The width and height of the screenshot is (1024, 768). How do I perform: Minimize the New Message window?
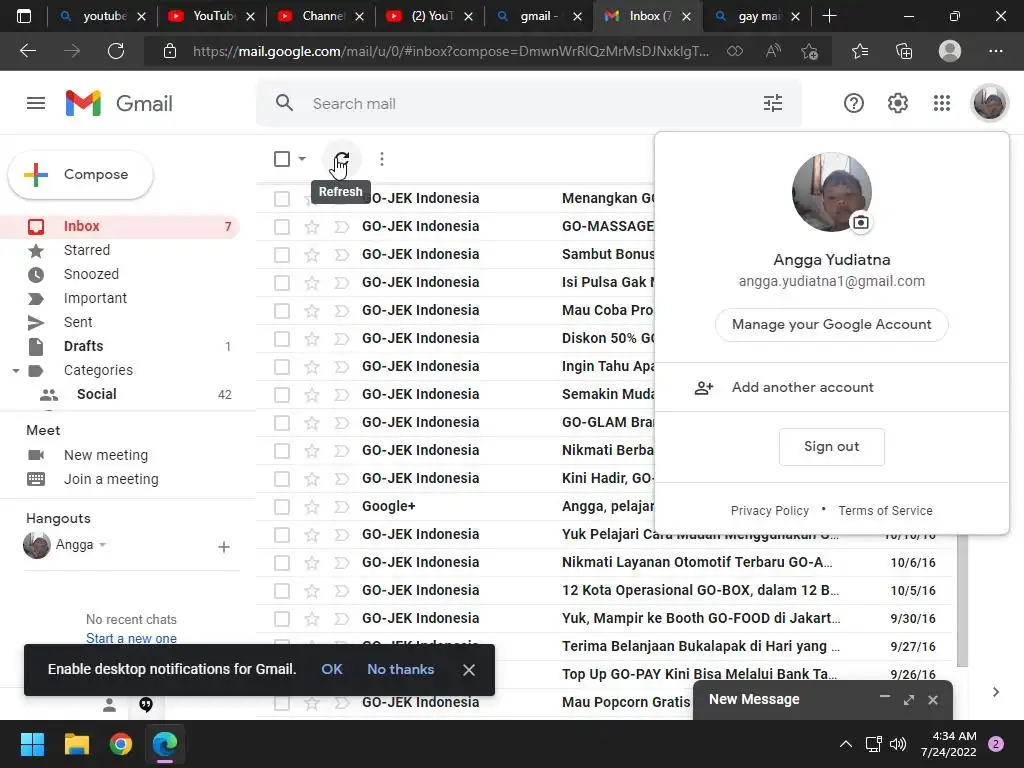coord(884,697)
